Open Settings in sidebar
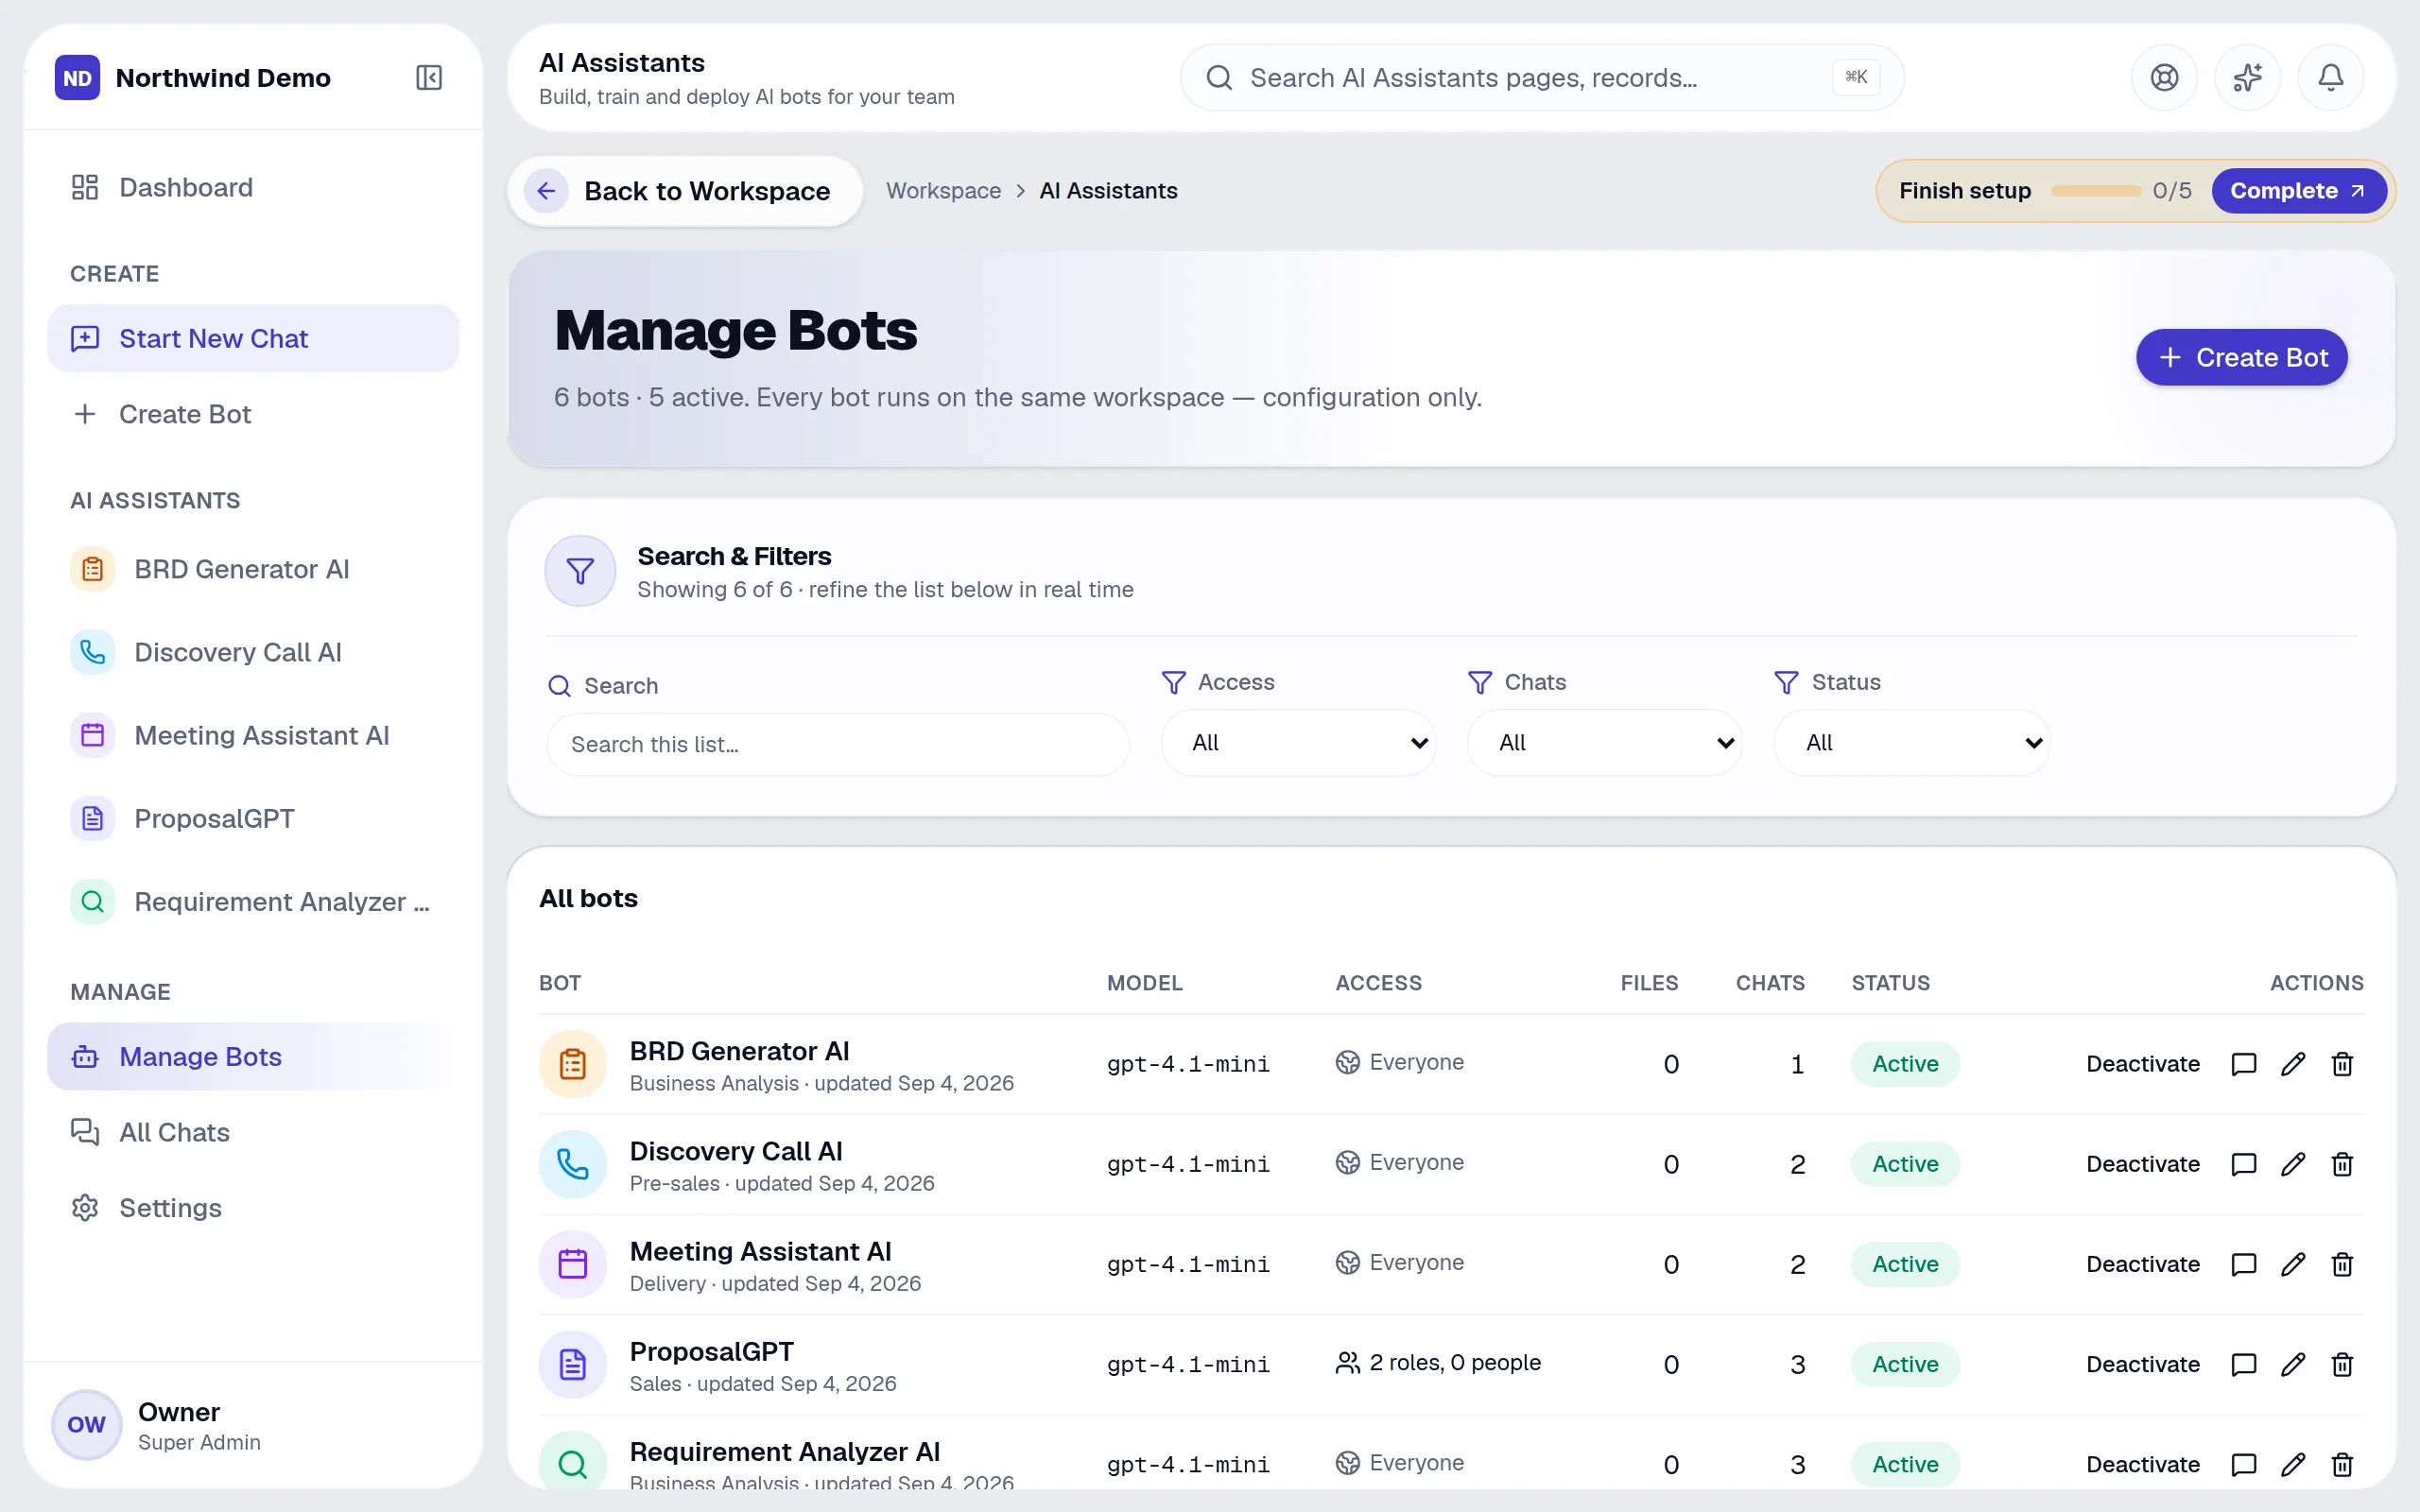Image resolution: width=2420 pixels, height=1512 pixels. coord(253,1208)
